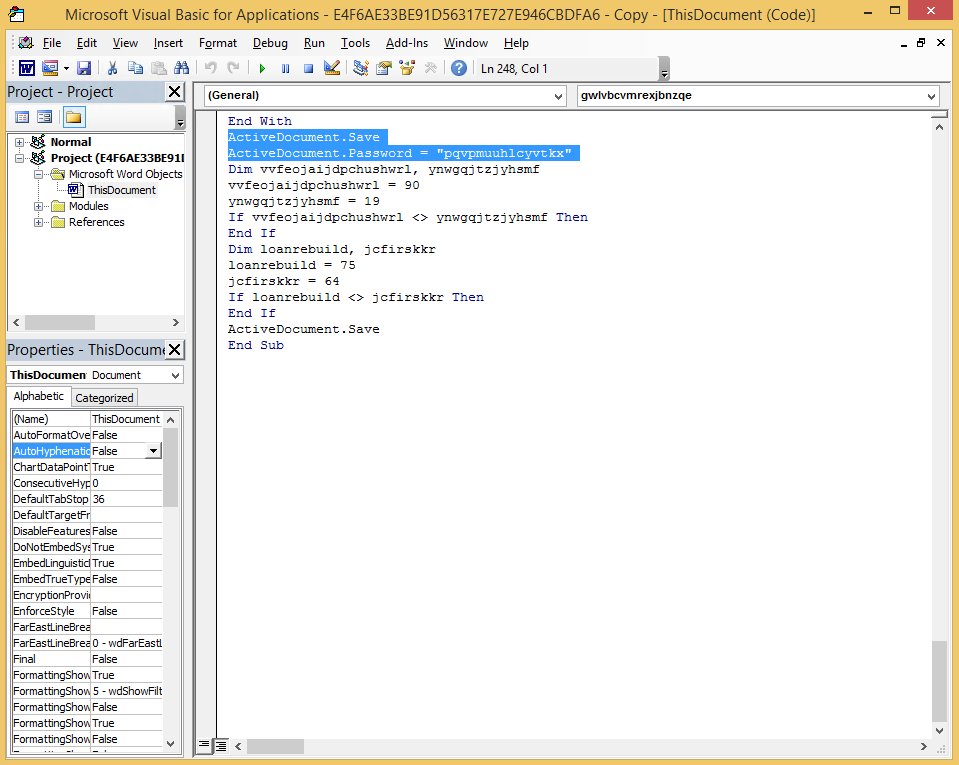The image size is (959, 765).
Task: Collapse the Project (E4F6AE33BE91 node
Action: pos(20,158)
